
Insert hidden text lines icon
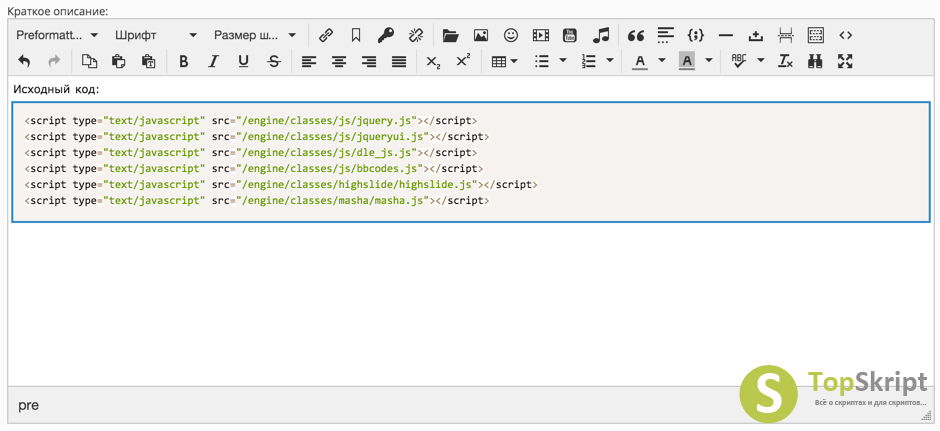tap(665, 35)
